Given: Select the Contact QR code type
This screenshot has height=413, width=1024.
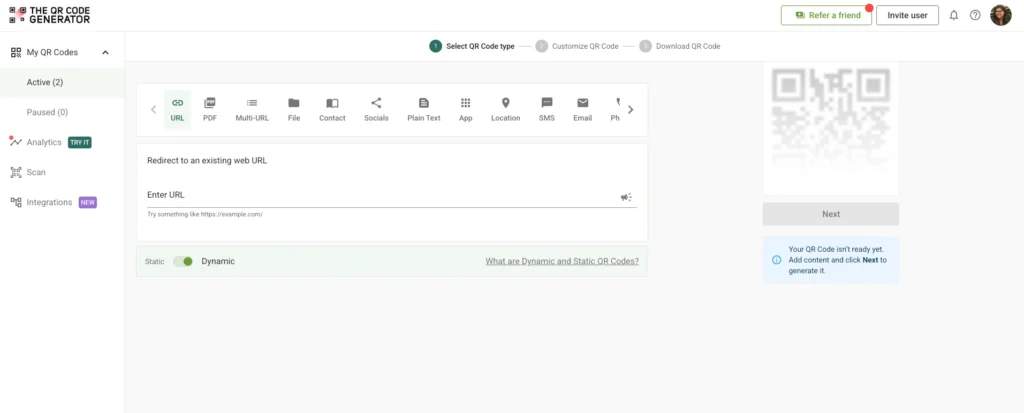Looking at the screenshot, I should [332, 109].
